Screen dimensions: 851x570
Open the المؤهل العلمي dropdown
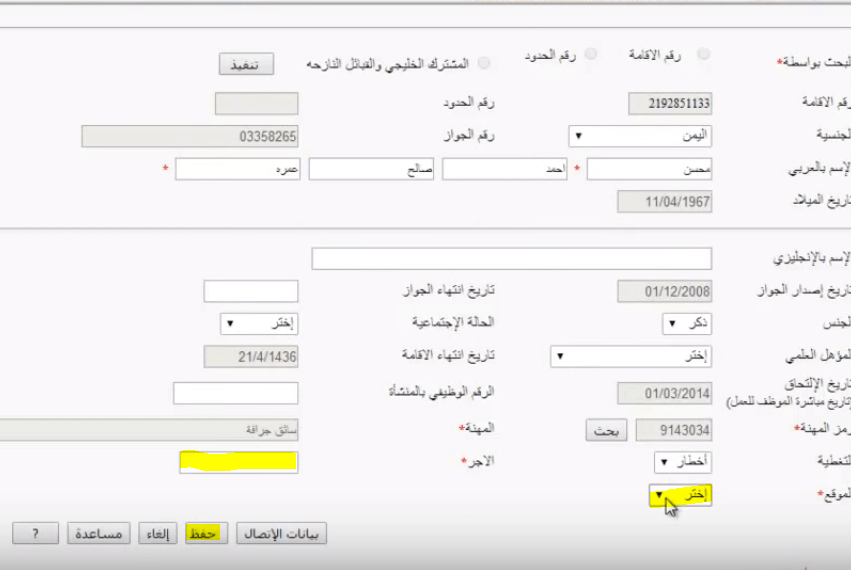point(631,356)
